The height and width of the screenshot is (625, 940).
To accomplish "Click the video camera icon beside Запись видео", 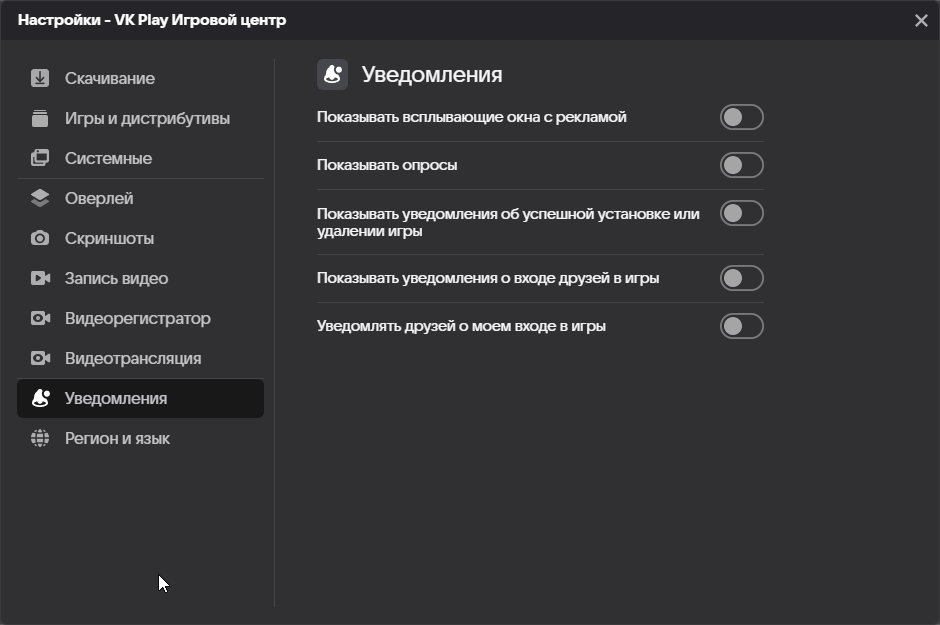I will tap(40, 278).
